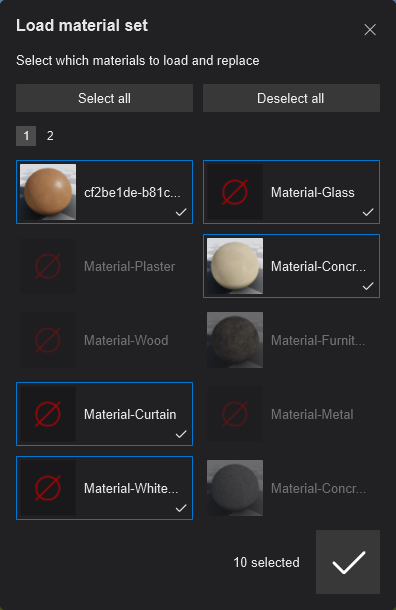Deselect the Material-Glass checkmark
This screenshot has height=610, width=396.
[x=368, y=212]
